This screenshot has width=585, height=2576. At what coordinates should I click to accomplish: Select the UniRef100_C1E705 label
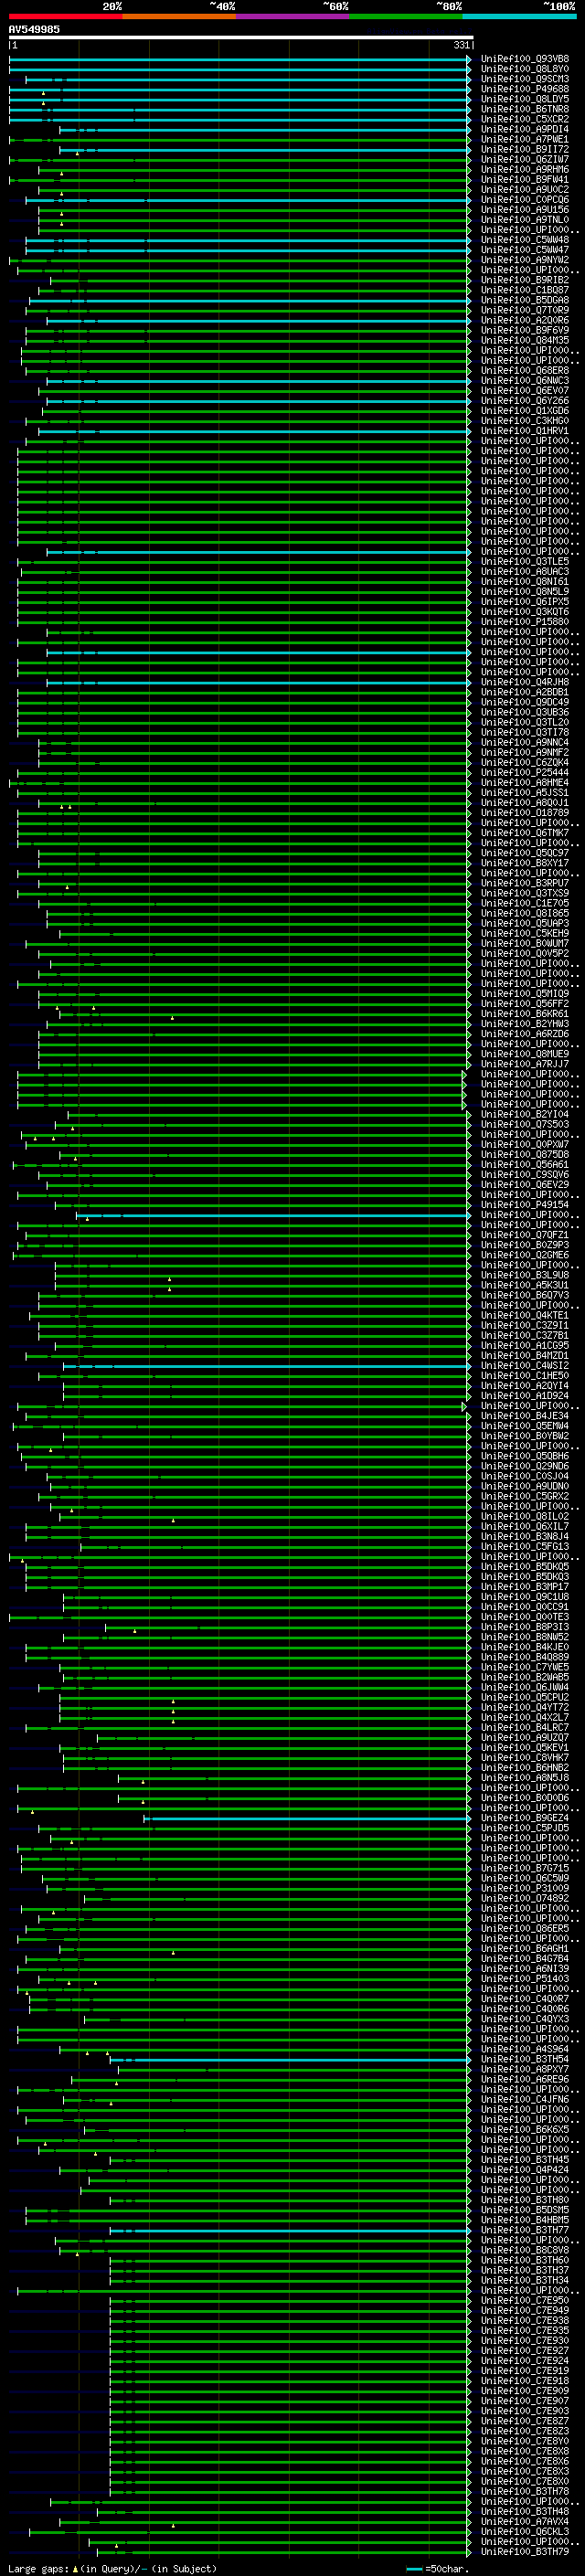point(525,903)
